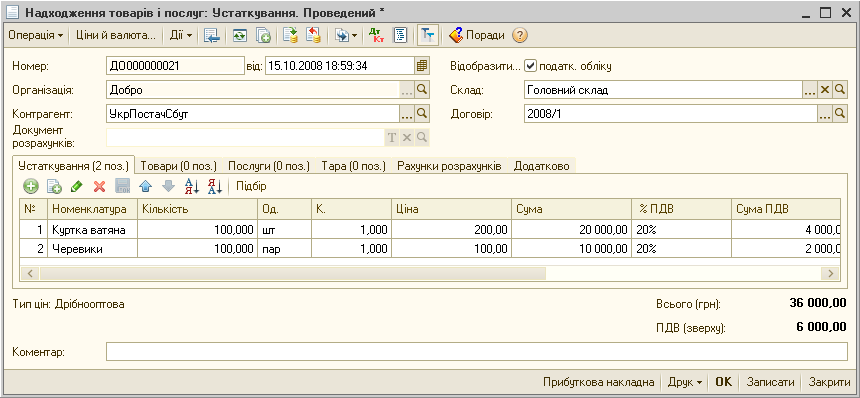Delete row with red X icon
The width and height of the screenshot is (860, 398).
(99, 186)
